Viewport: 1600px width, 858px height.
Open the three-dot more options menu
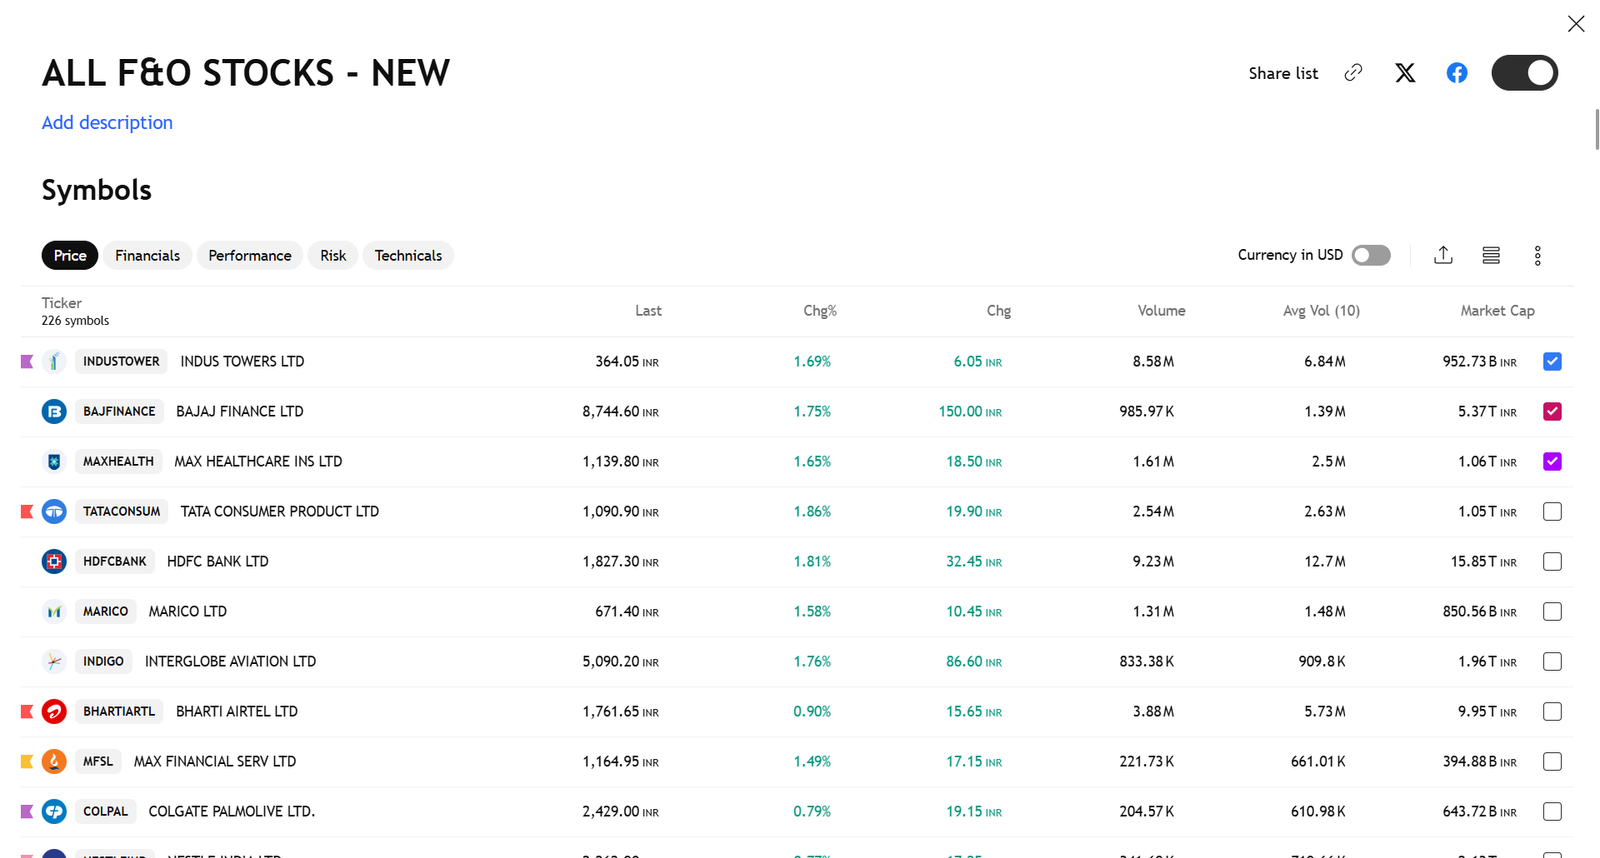click(1538, 255)
